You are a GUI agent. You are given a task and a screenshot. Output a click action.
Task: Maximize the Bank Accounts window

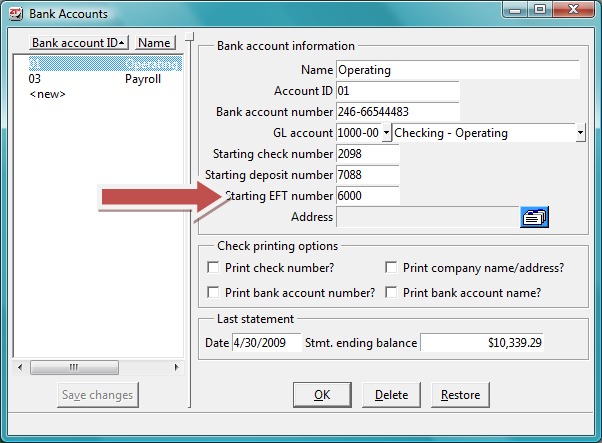point(540,10)
